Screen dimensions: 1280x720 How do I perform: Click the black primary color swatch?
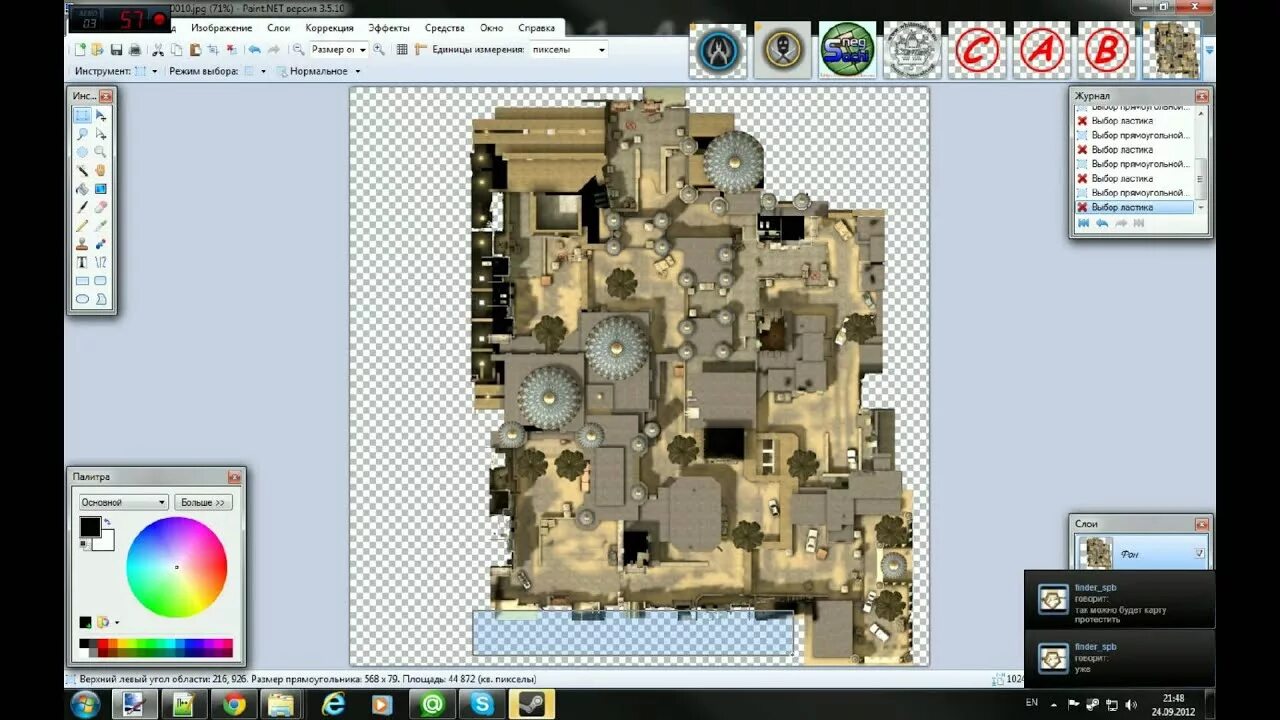tap(90, 526)
